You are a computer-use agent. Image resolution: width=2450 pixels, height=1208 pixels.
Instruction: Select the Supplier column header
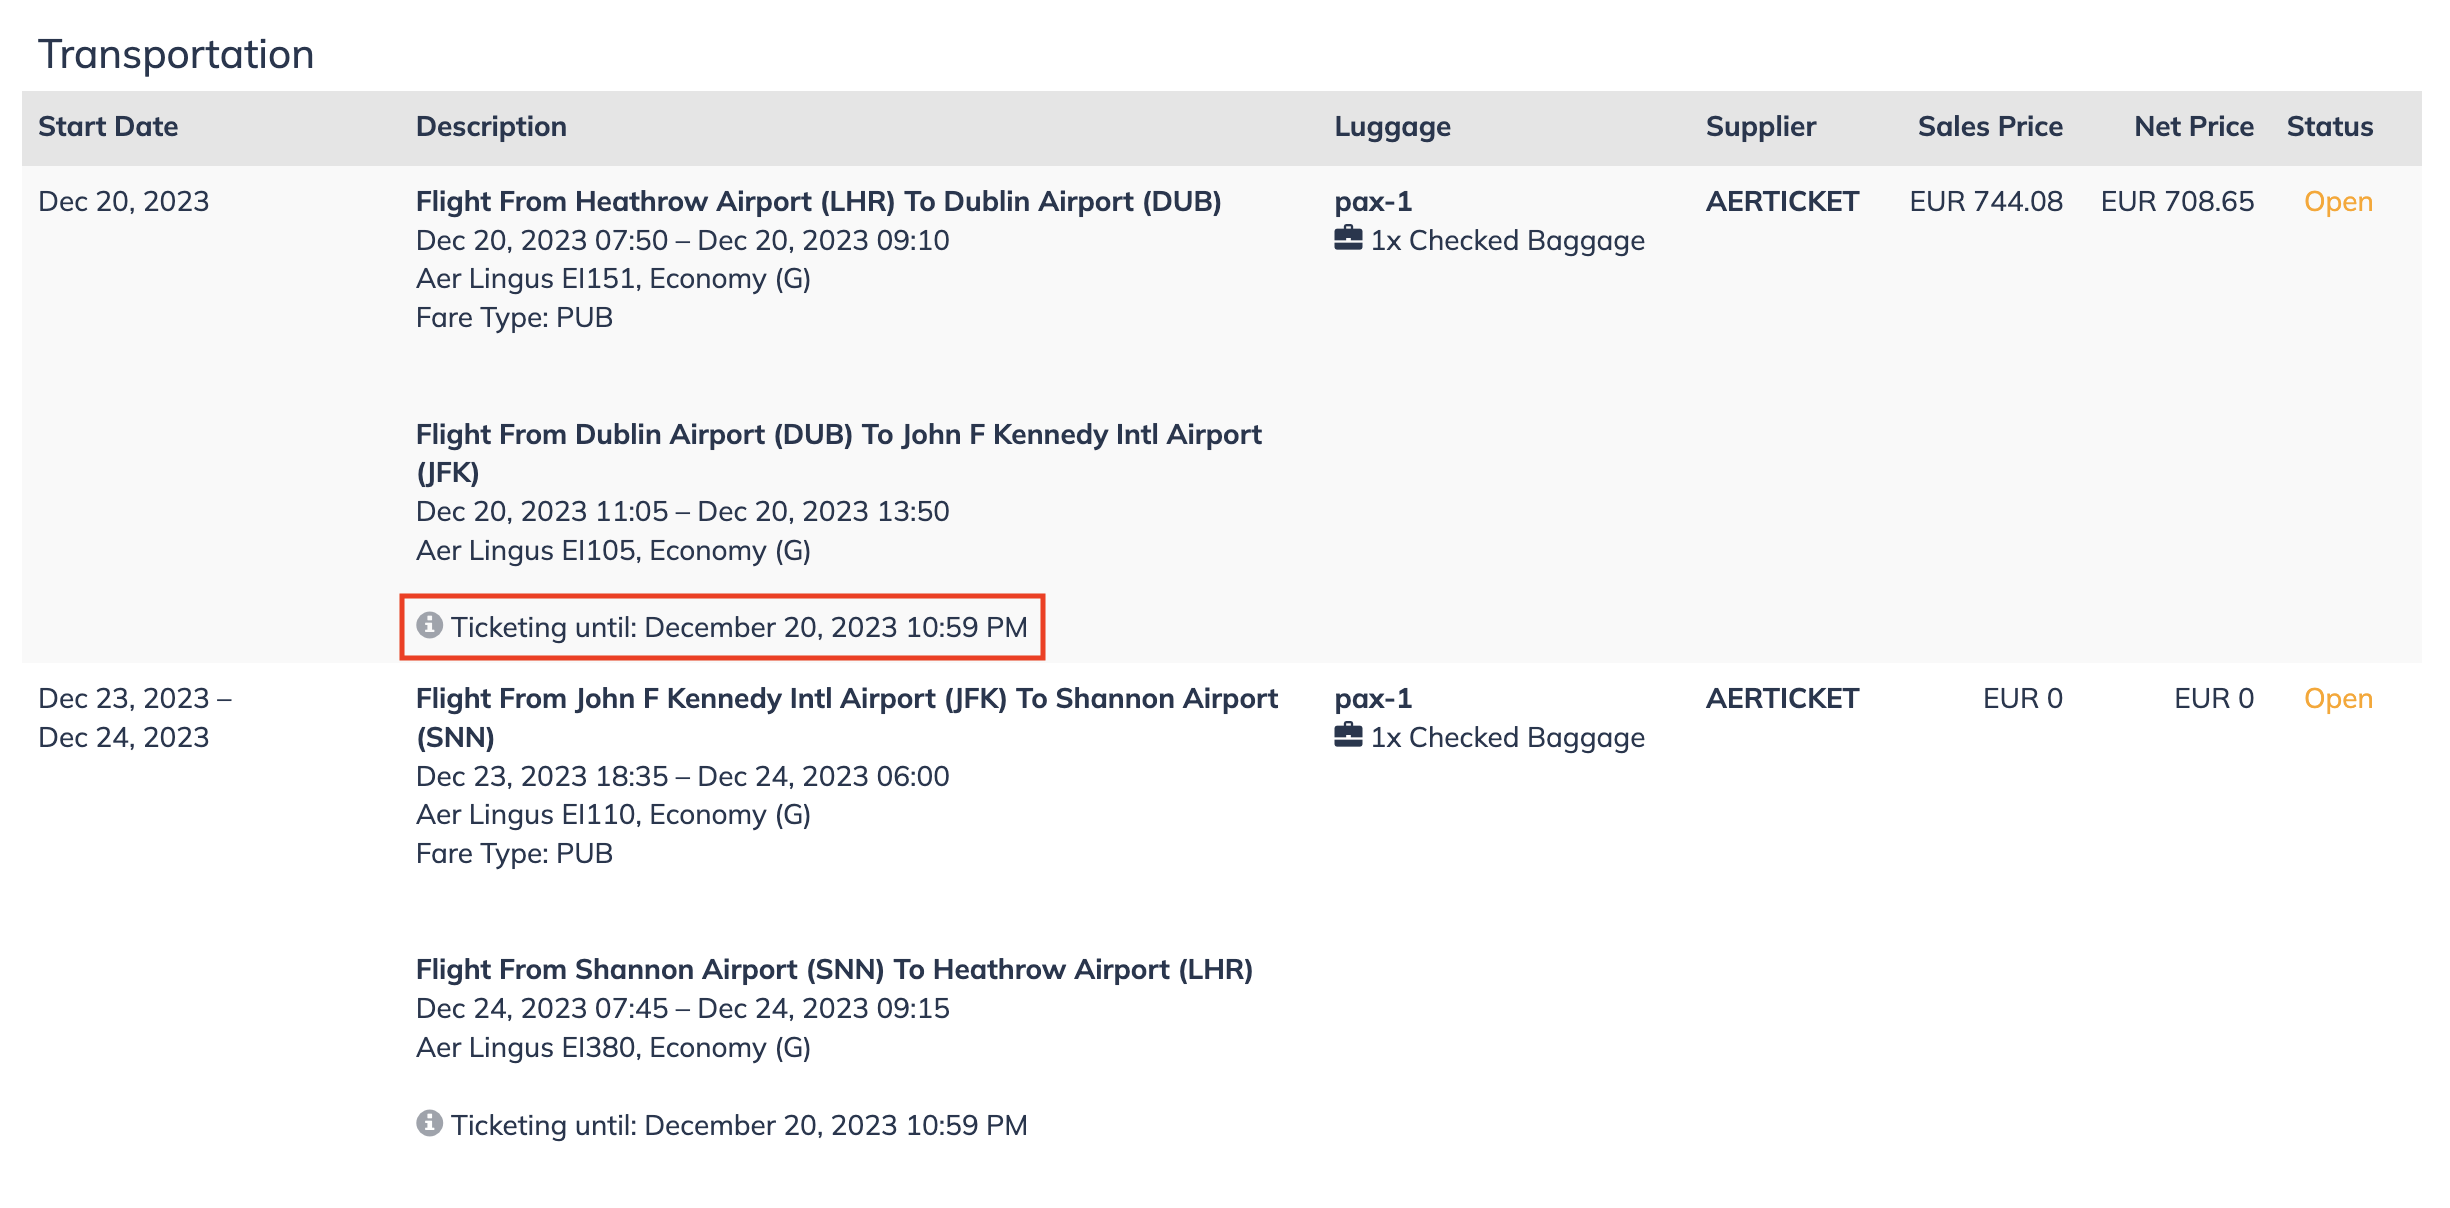(x=1761, y=127)
